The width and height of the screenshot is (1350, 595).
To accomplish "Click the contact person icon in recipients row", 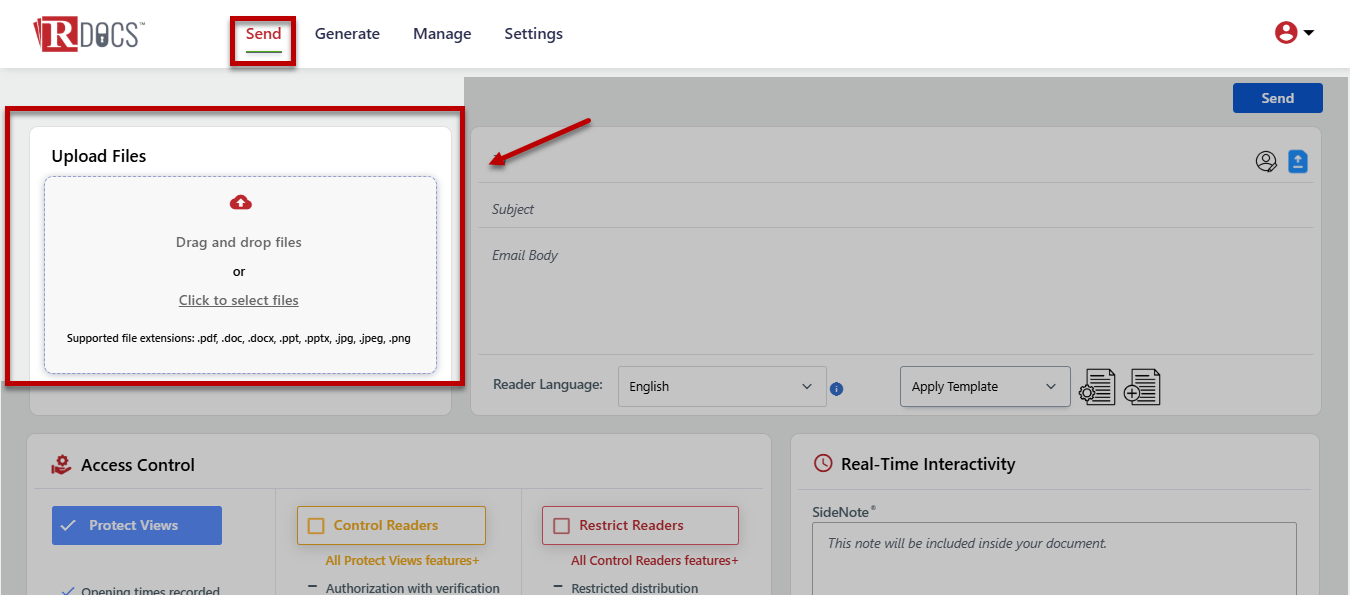I will click(x=1266, y=161).
